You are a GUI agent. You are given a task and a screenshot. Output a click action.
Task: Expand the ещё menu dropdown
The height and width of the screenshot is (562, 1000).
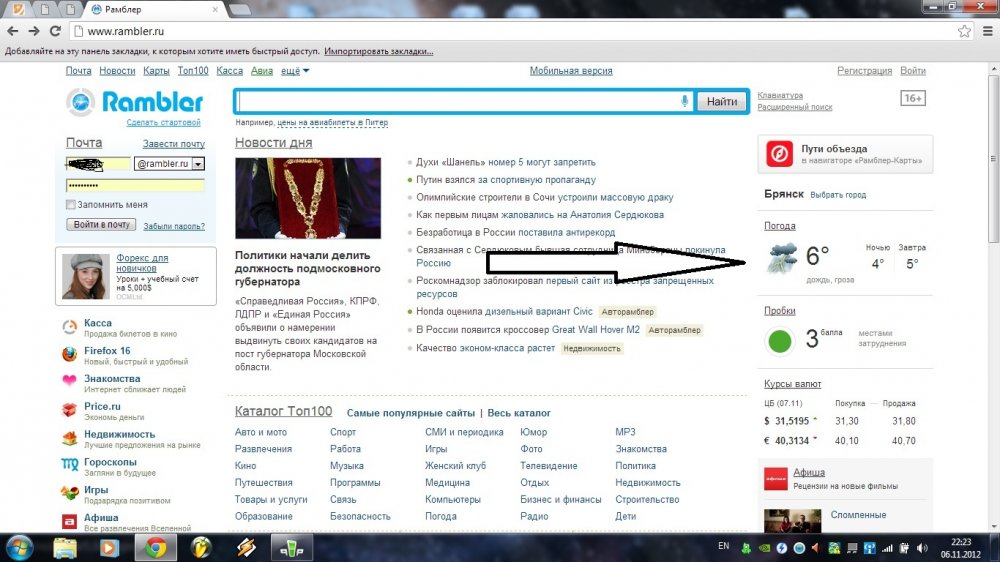pyautogui.click(x=295, y=71)
